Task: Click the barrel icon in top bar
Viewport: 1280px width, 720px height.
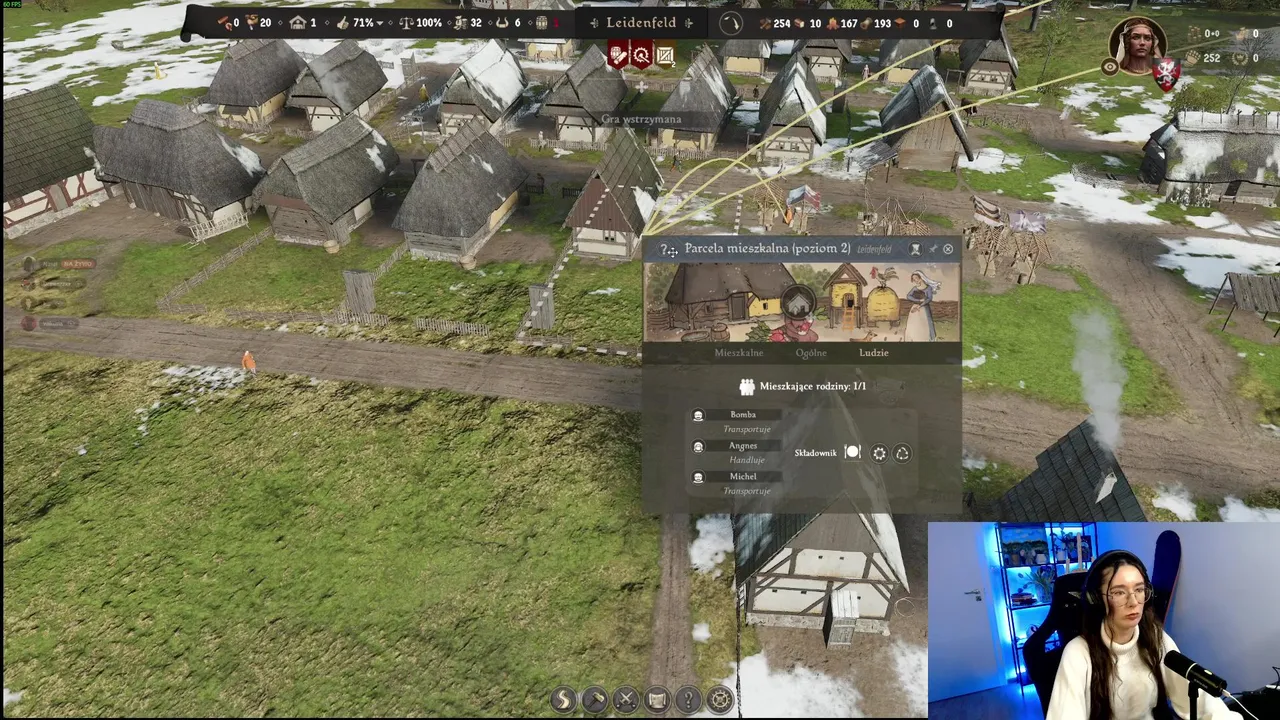Action: click(x=541, y=23)
